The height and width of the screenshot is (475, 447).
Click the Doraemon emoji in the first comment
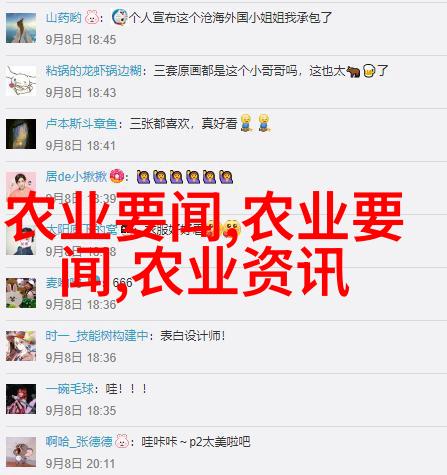click(x=119, y=17)
